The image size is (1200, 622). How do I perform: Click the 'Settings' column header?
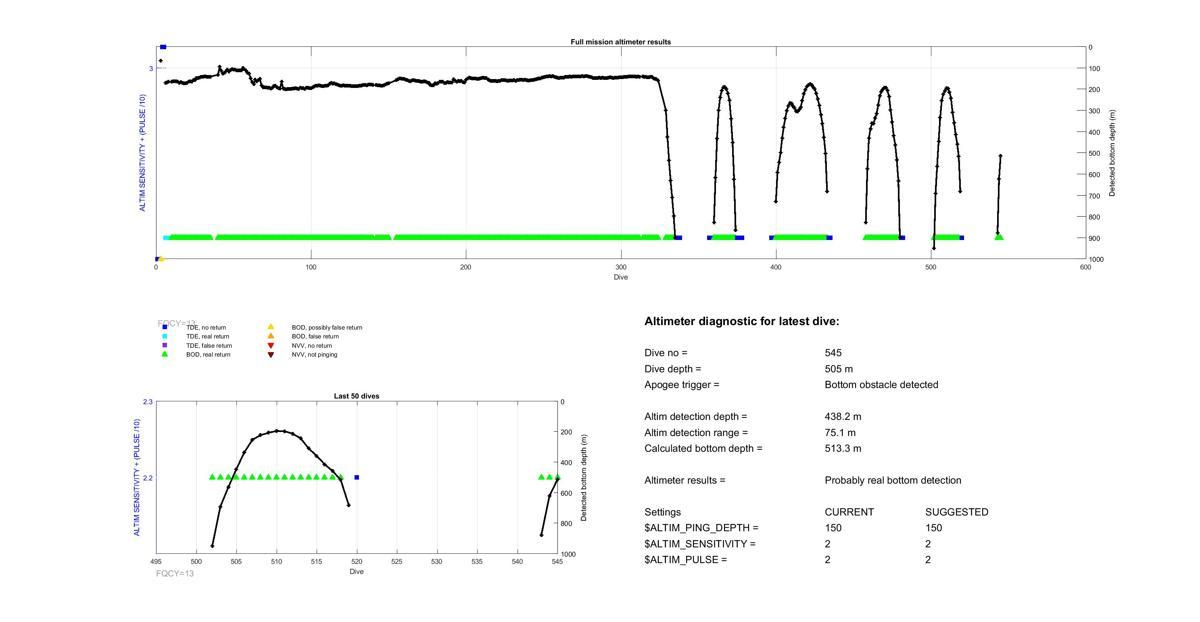(663, 512)
